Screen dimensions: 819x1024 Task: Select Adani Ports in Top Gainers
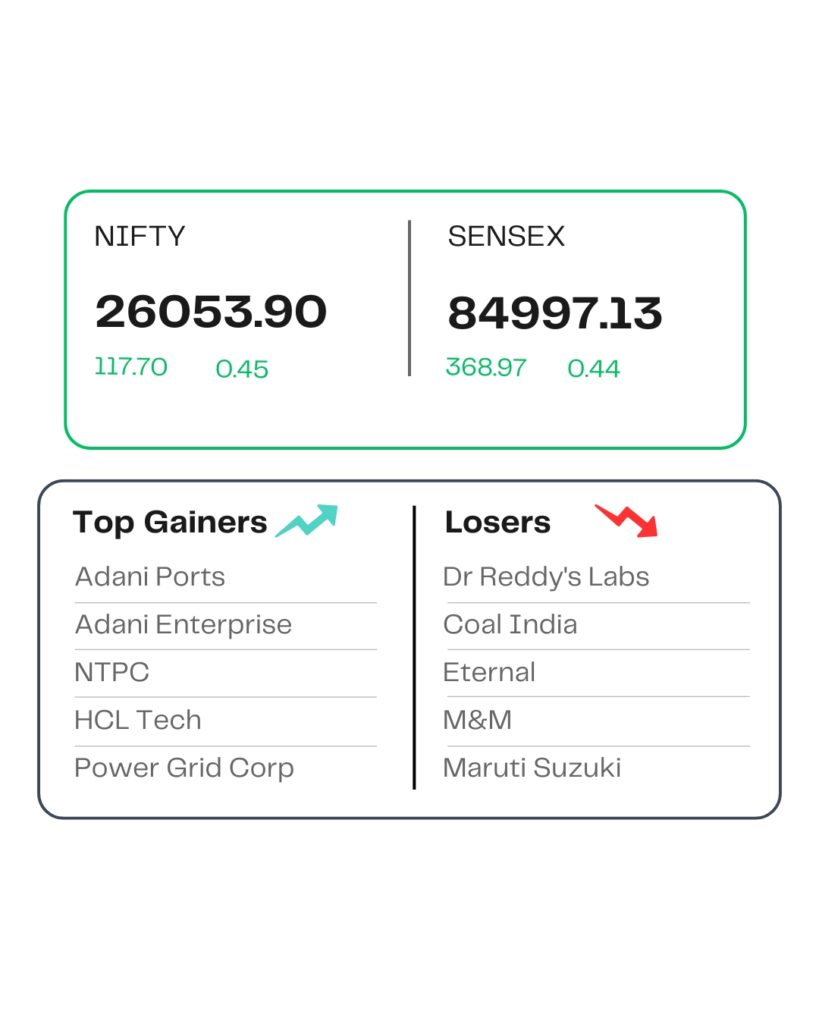[150, 577]
